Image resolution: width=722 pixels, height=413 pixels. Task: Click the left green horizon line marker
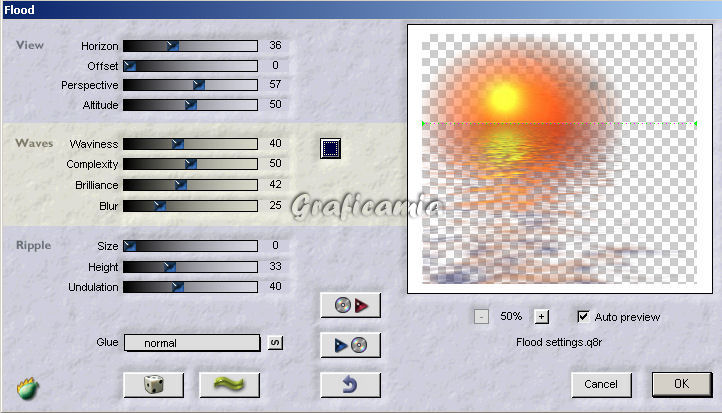tap(423, 123)
